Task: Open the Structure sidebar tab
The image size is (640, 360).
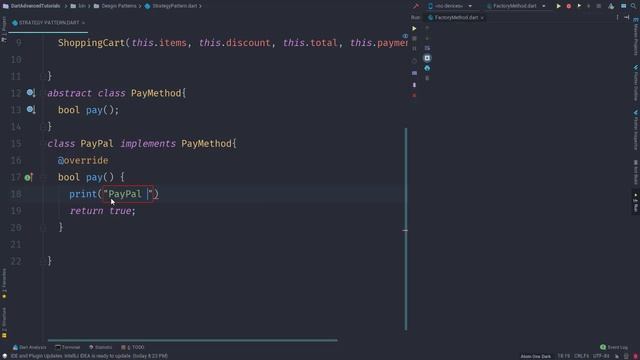Action: [x=4, y=322]
